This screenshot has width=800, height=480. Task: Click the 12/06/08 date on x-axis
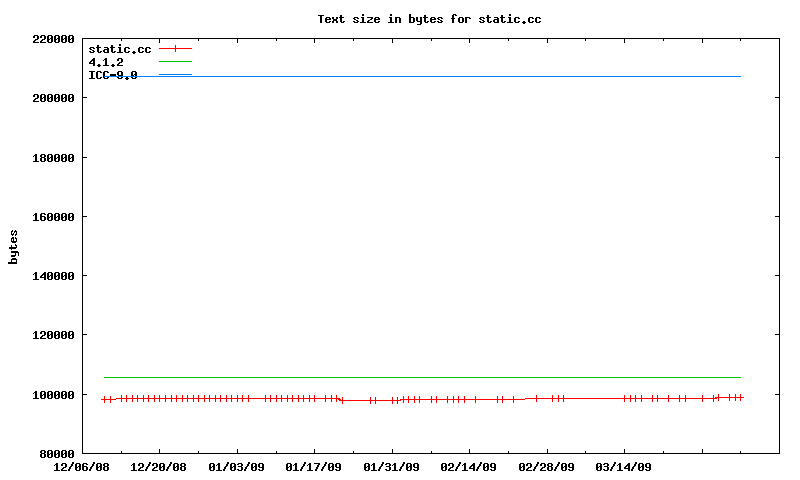81,467
